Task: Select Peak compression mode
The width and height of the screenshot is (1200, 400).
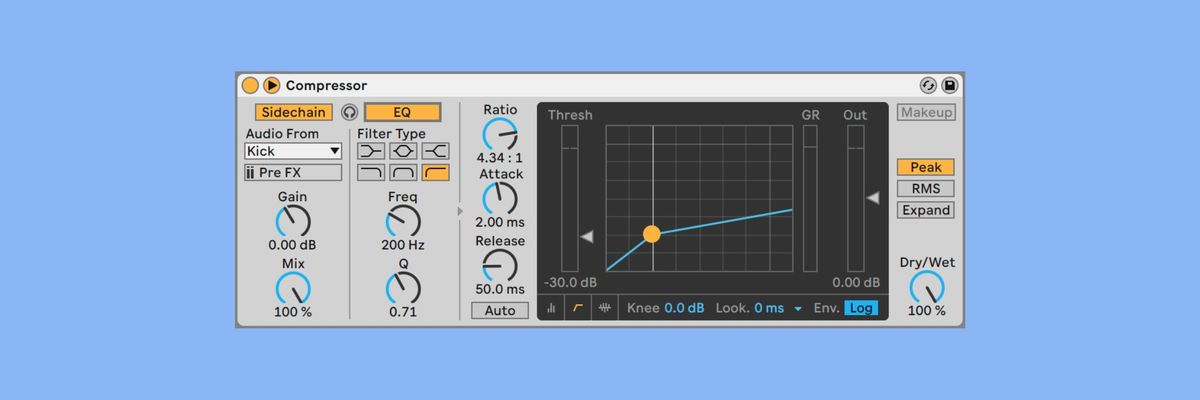Action: click(x=926, y=167)
